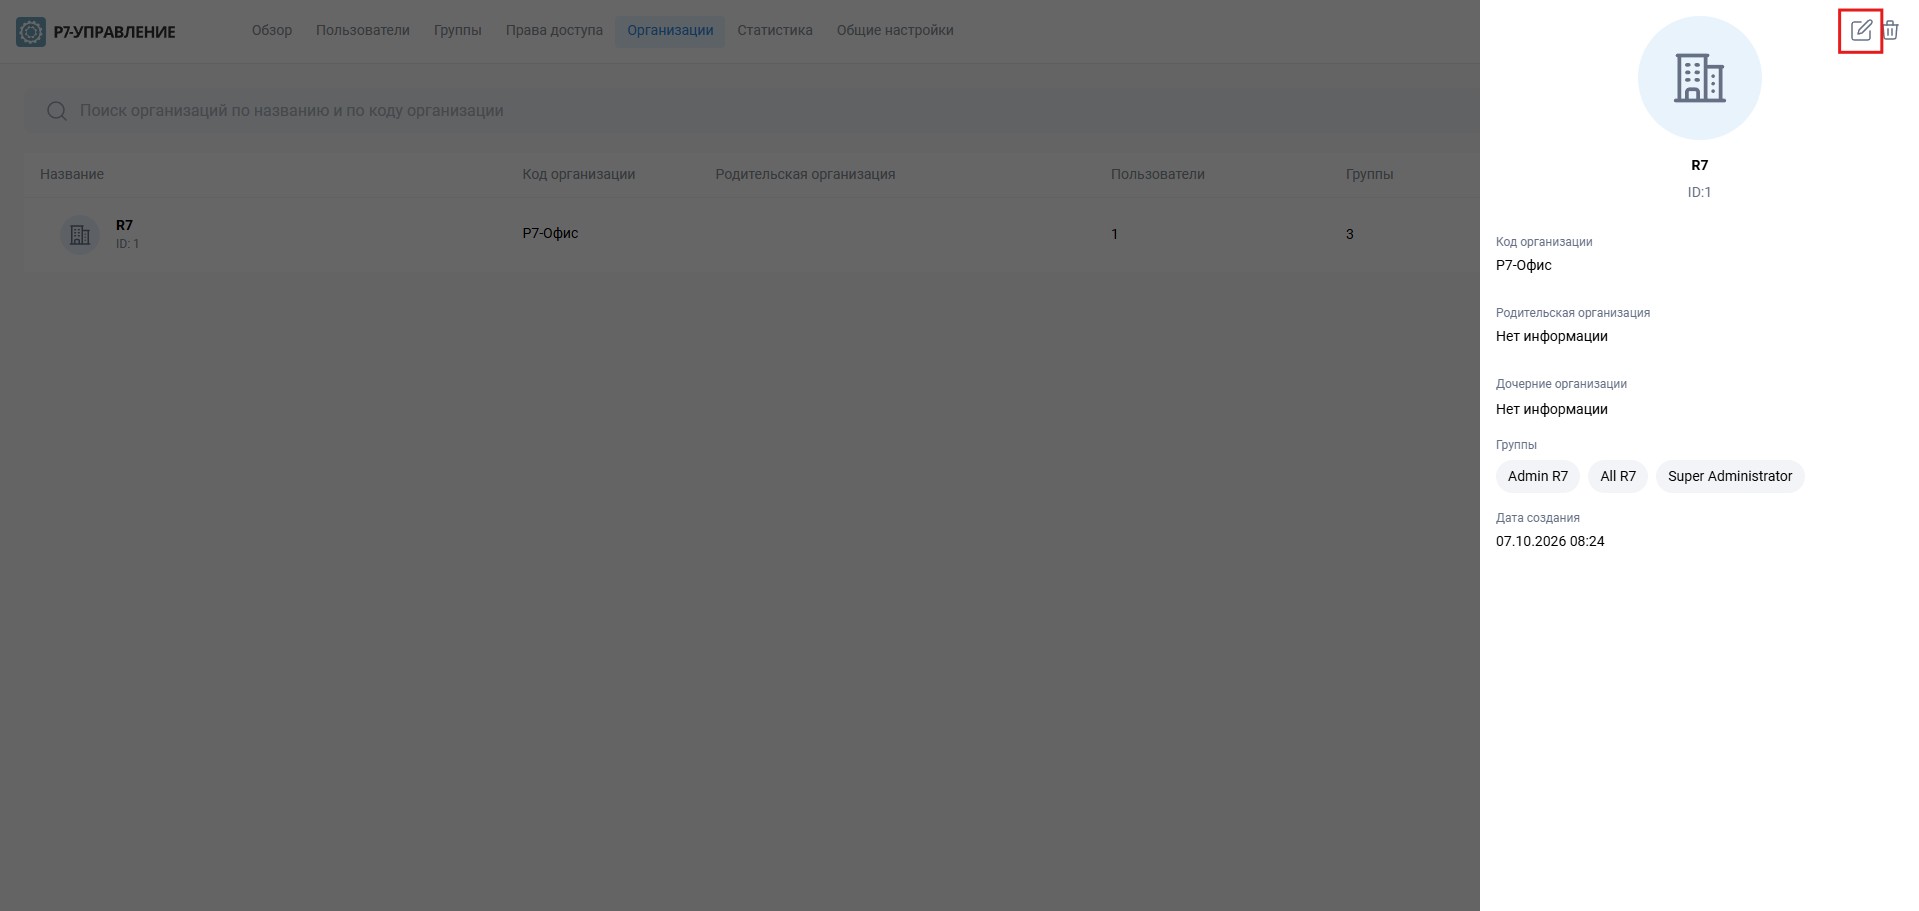
Task: Click the Код организации column header
Action: coord(579,175)
